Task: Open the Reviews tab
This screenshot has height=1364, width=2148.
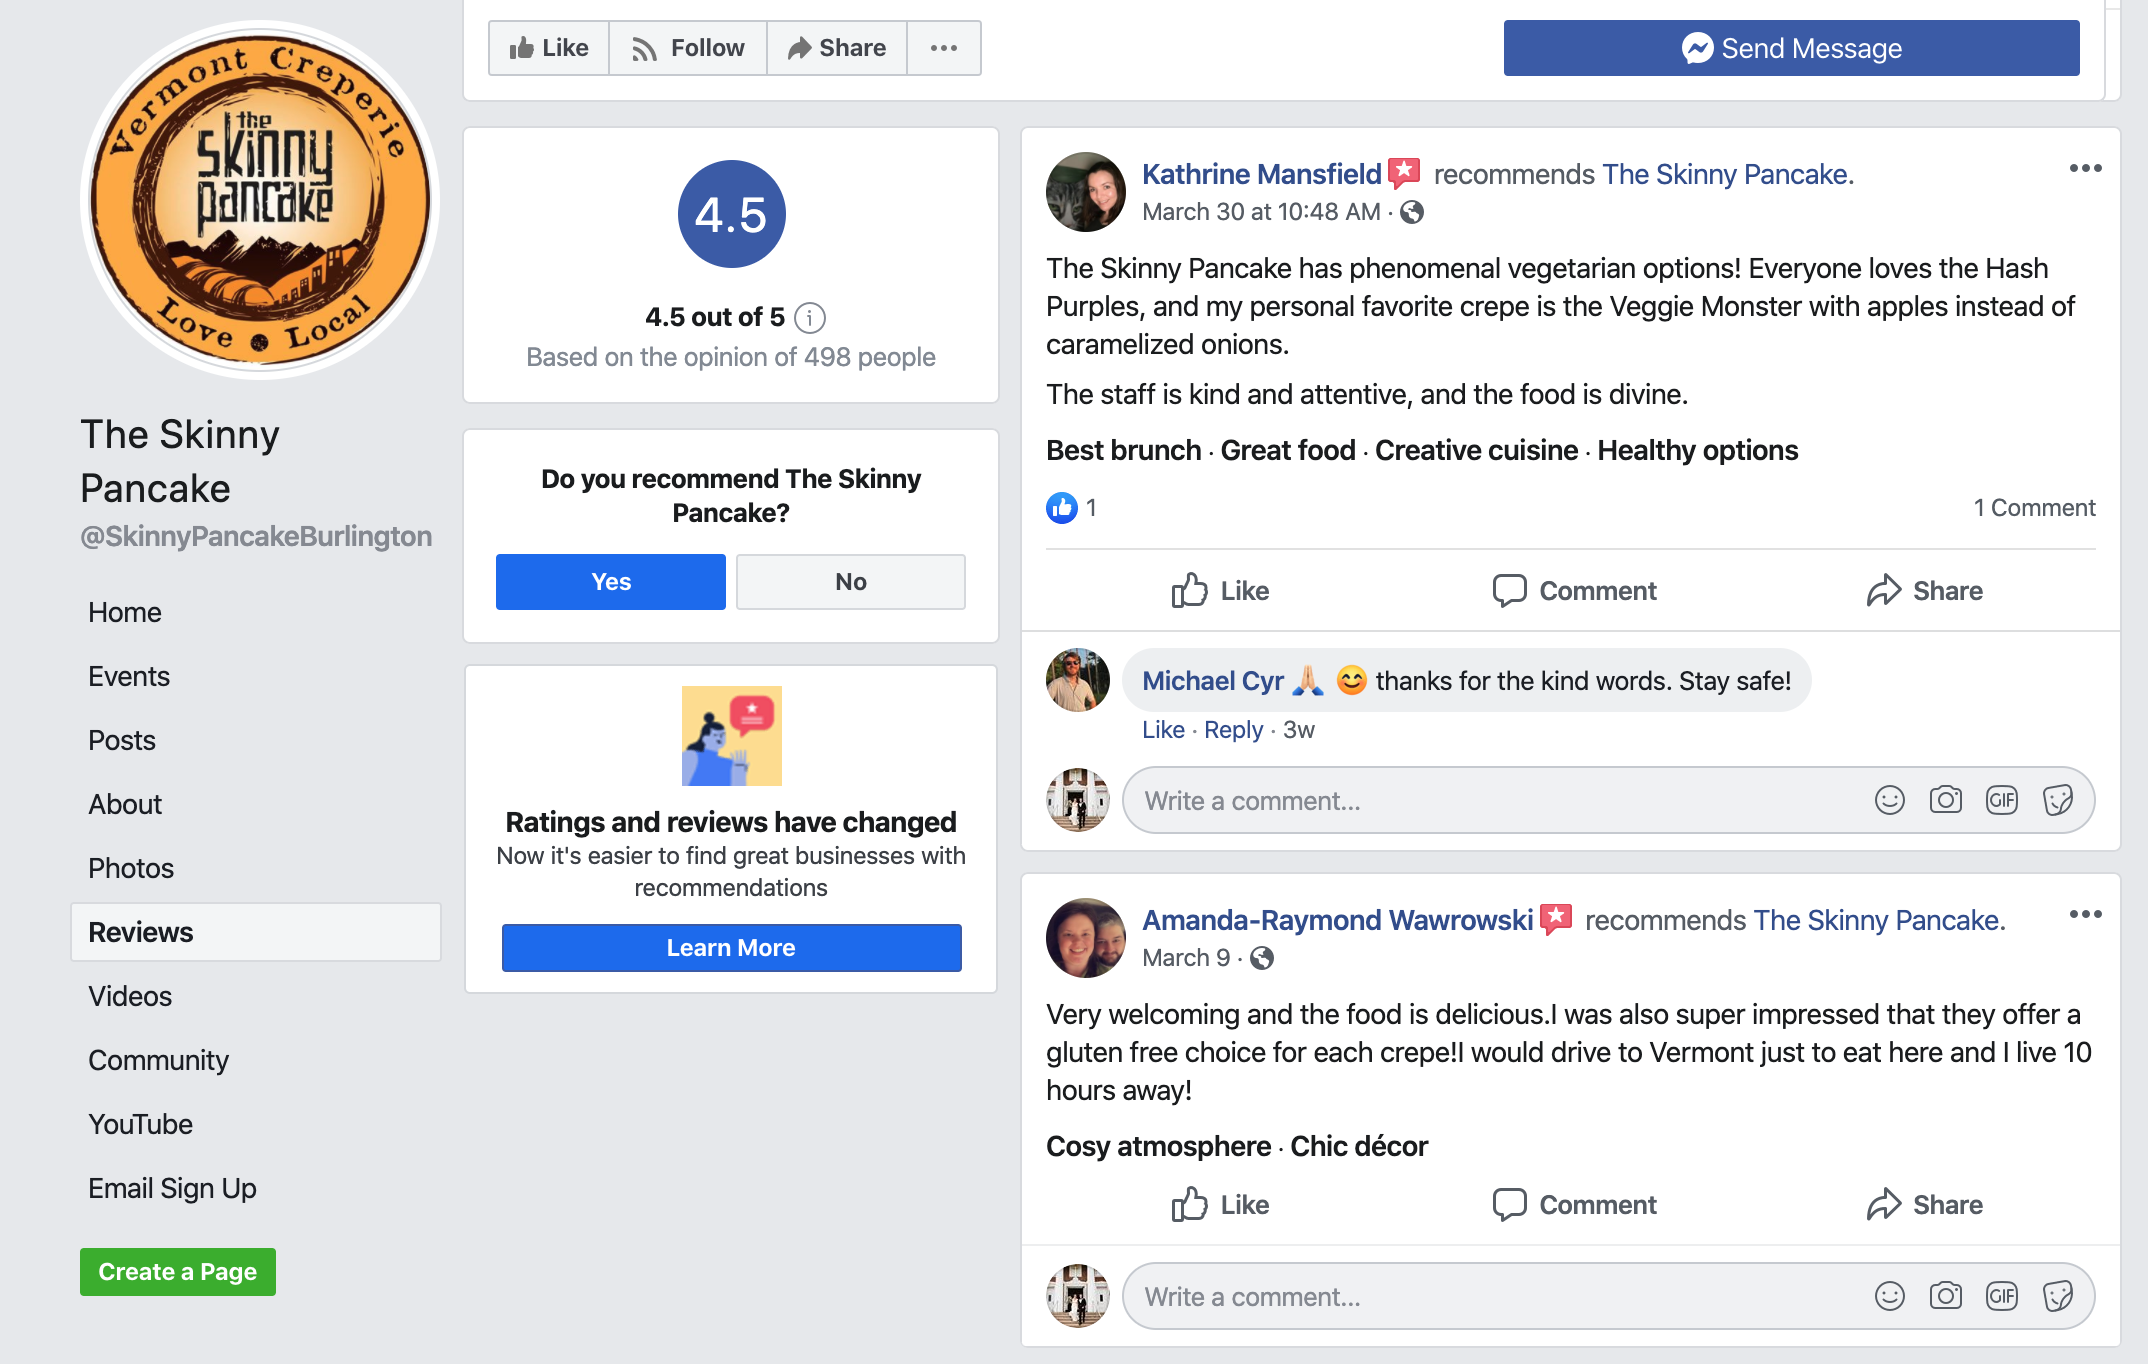Action: pyautogui.click(x=139, y=930)
